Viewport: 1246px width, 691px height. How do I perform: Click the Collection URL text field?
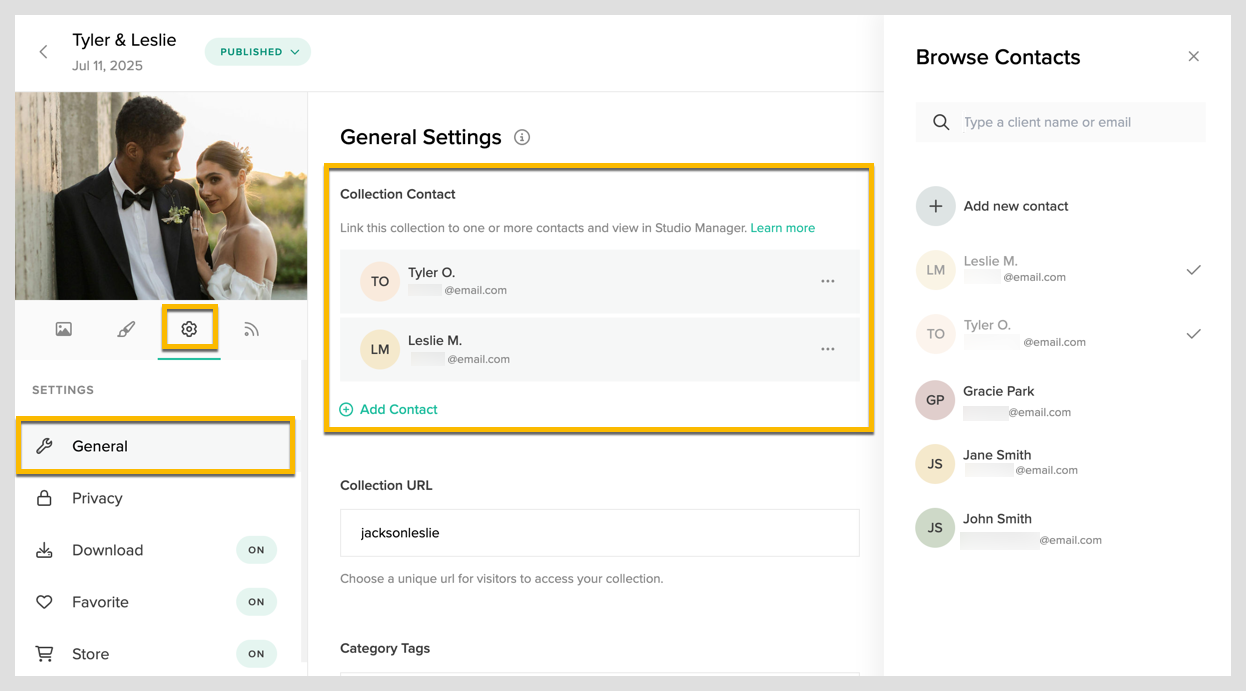[599, 533]
